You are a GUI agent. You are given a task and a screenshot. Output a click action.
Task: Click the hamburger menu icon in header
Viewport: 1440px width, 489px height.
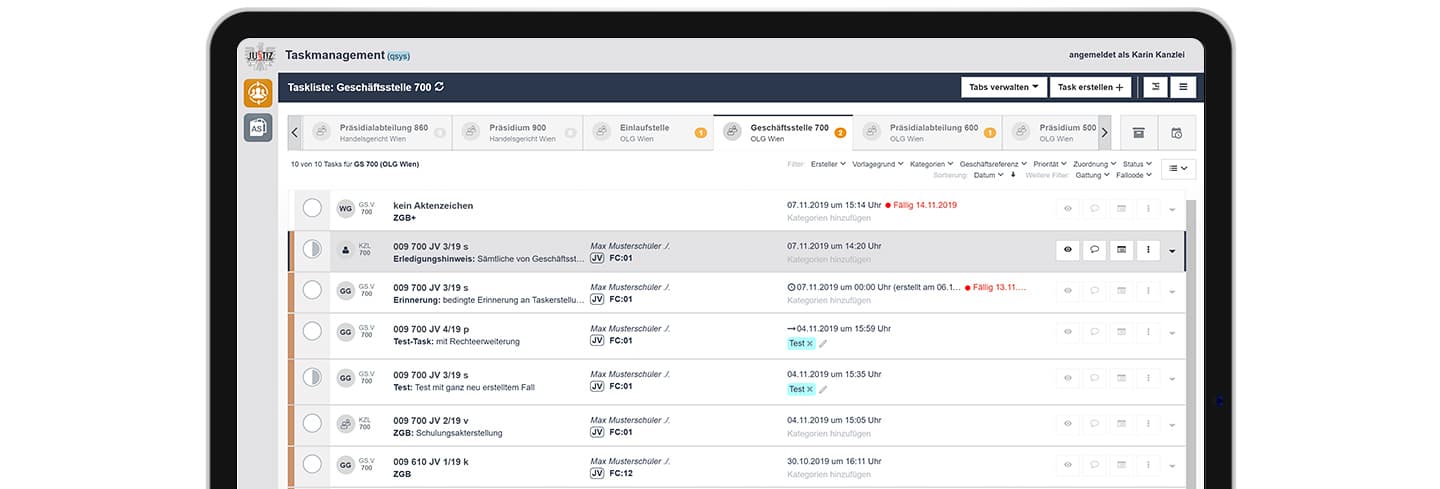coord(1183,87)
